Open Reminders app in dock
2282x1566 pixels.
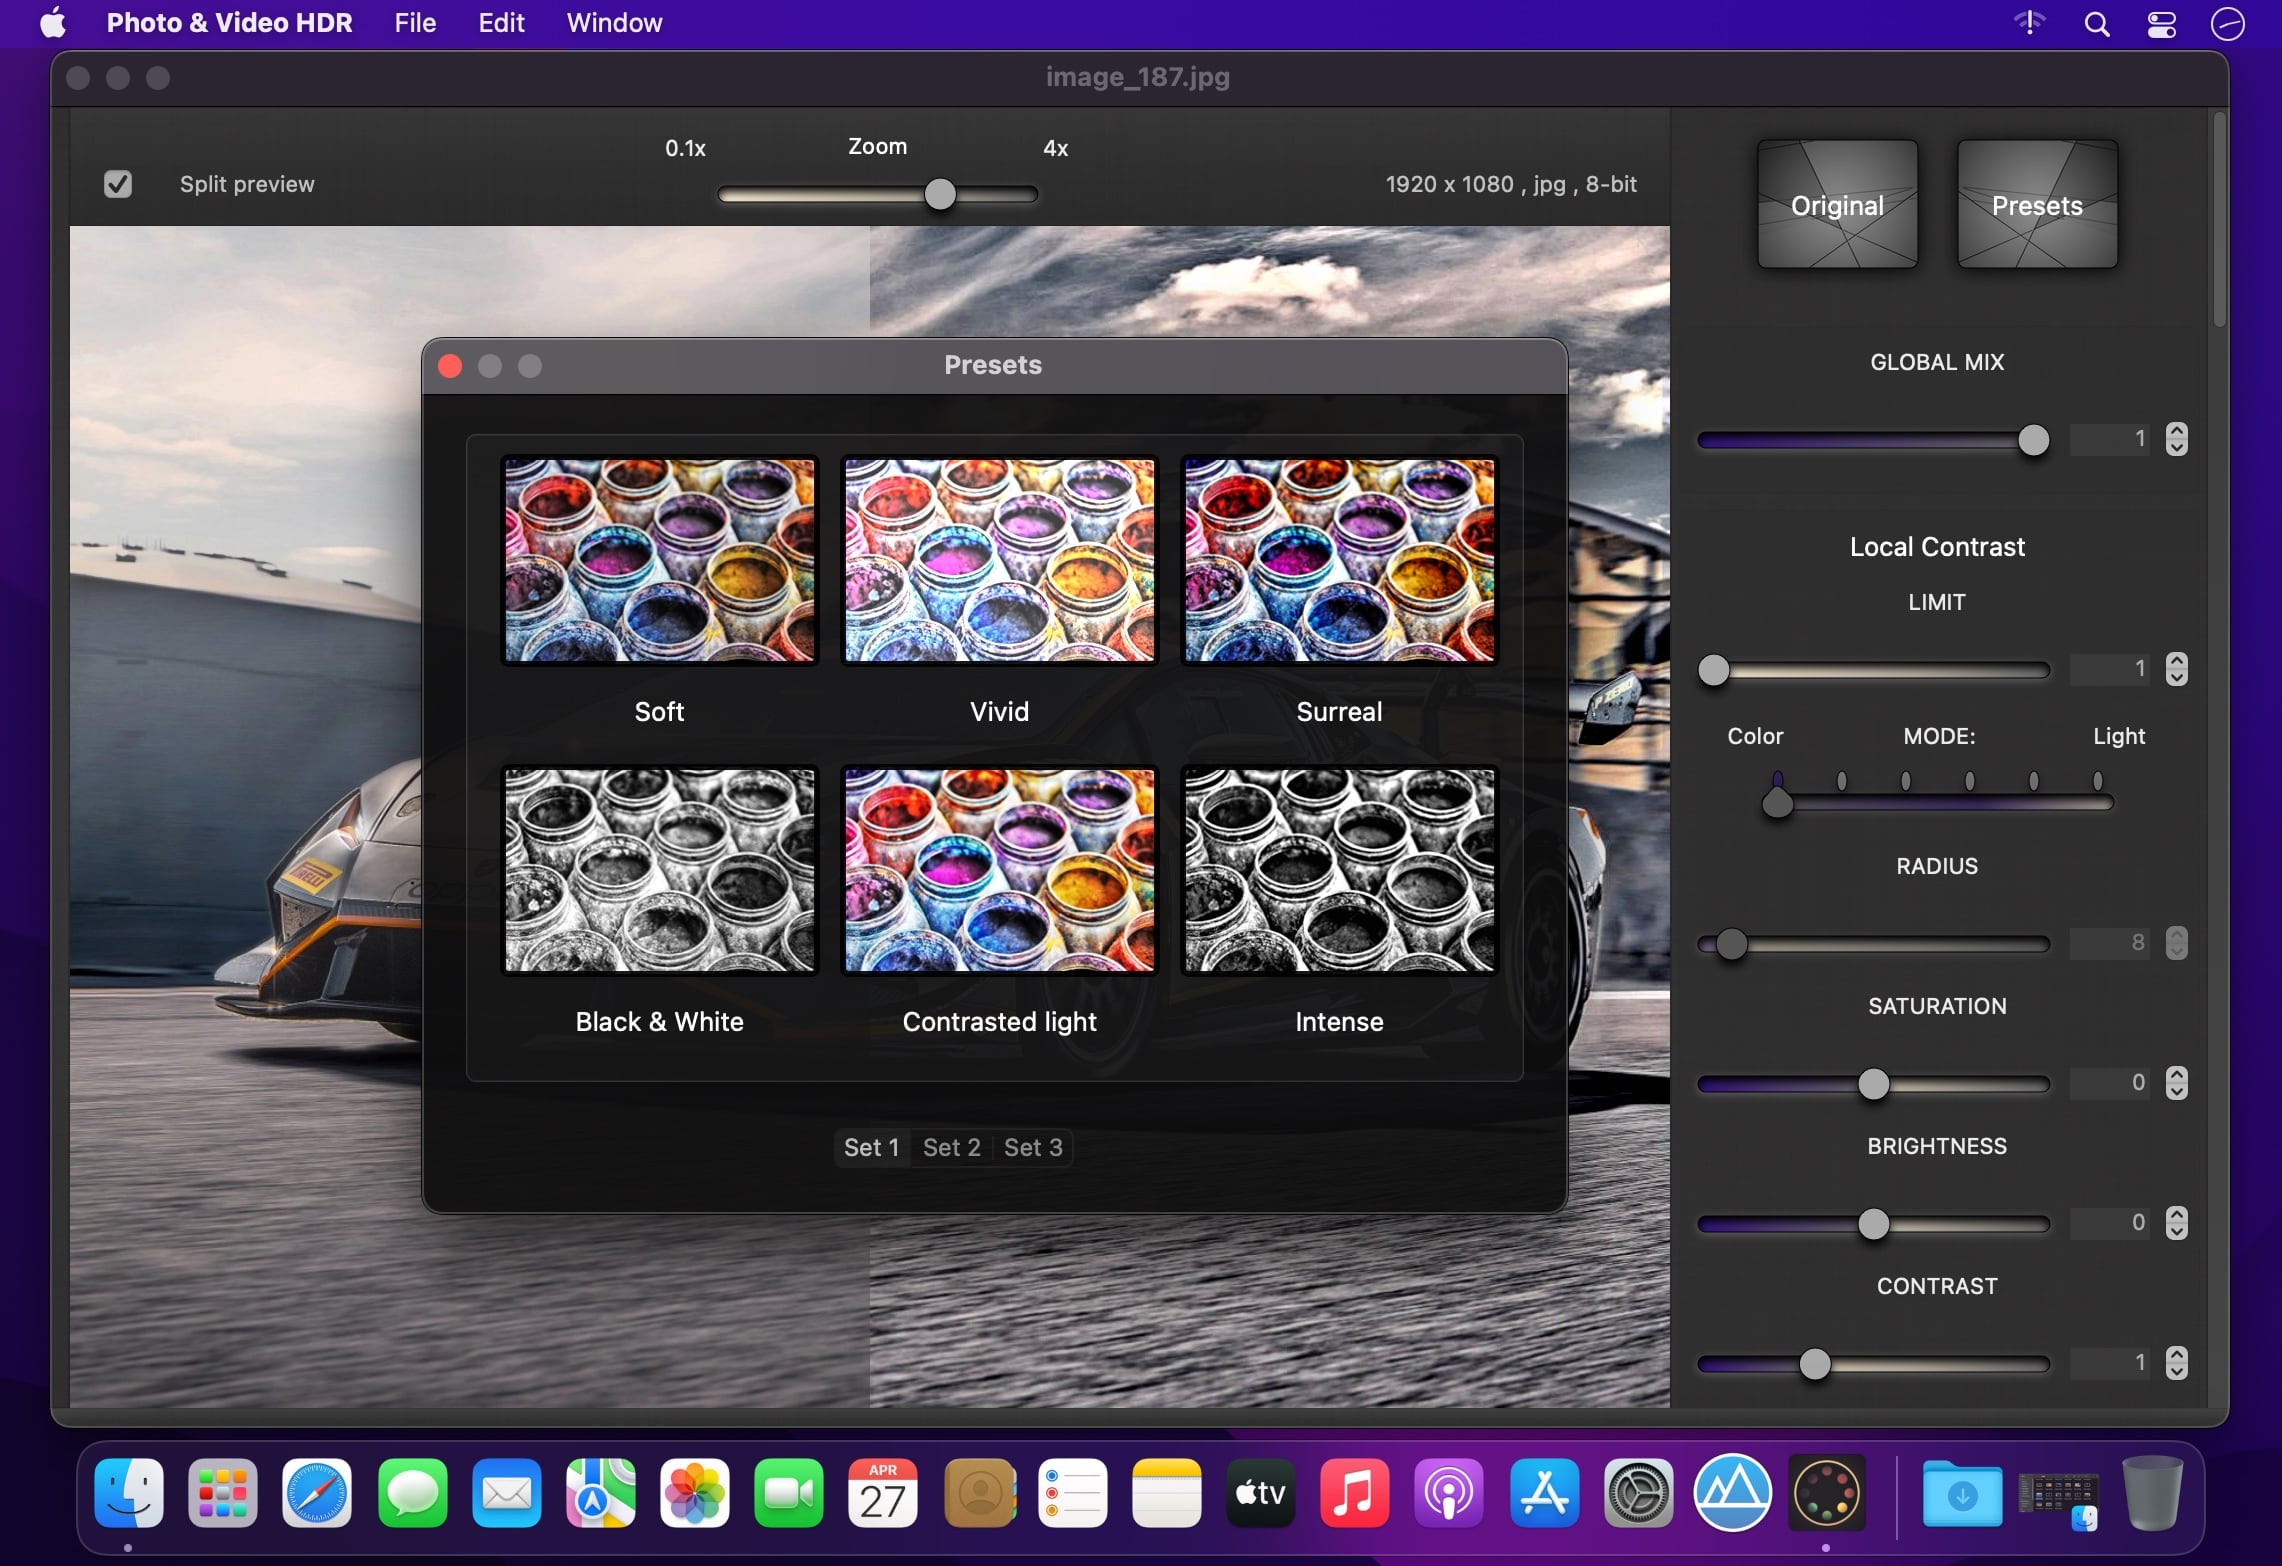1073,1494
